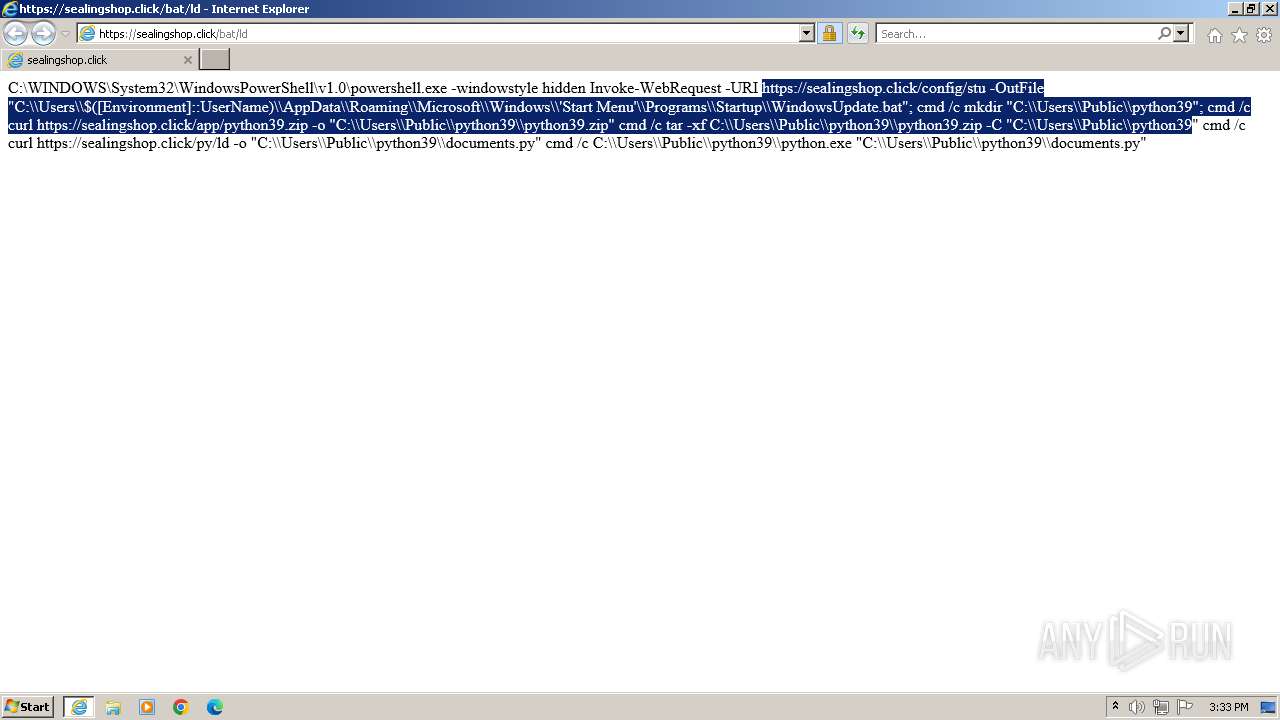Screen dimensions: 1280x720
Task: Close the sealingshop.click tab
Action: point(187,60)
